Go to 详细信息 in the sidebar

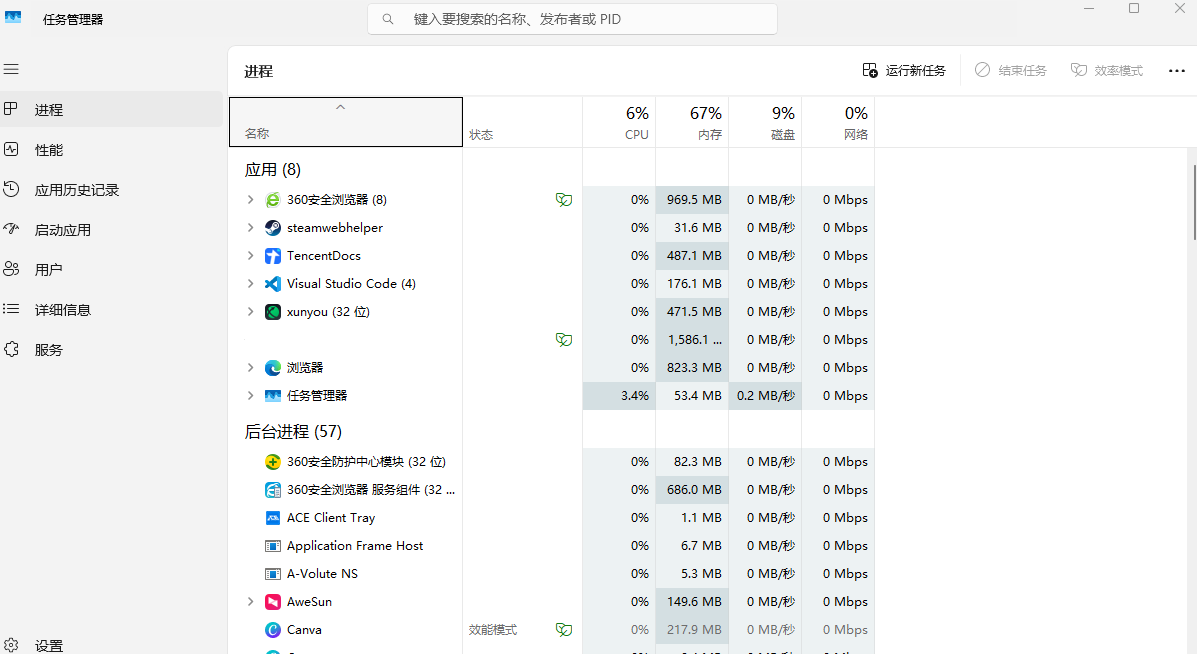point(62,310)
